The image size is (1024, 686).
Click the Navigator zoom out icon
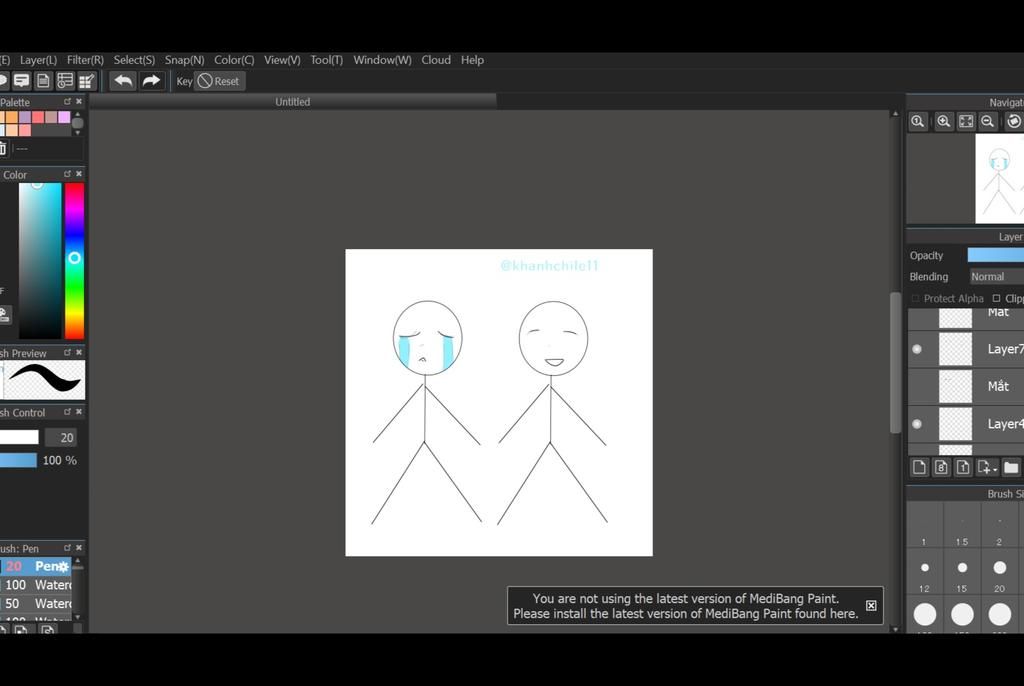pyautogui.click(x=987, y=122)
